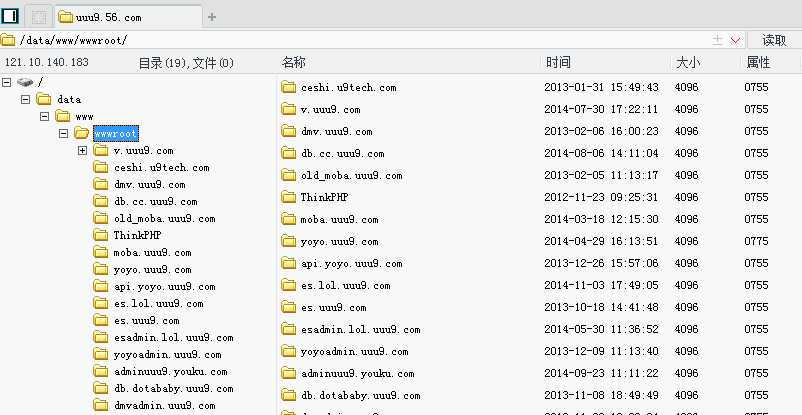This screenshot has width=802, height=415.
Task: Sort by 名称 column header
Action: tap(294, 62)
